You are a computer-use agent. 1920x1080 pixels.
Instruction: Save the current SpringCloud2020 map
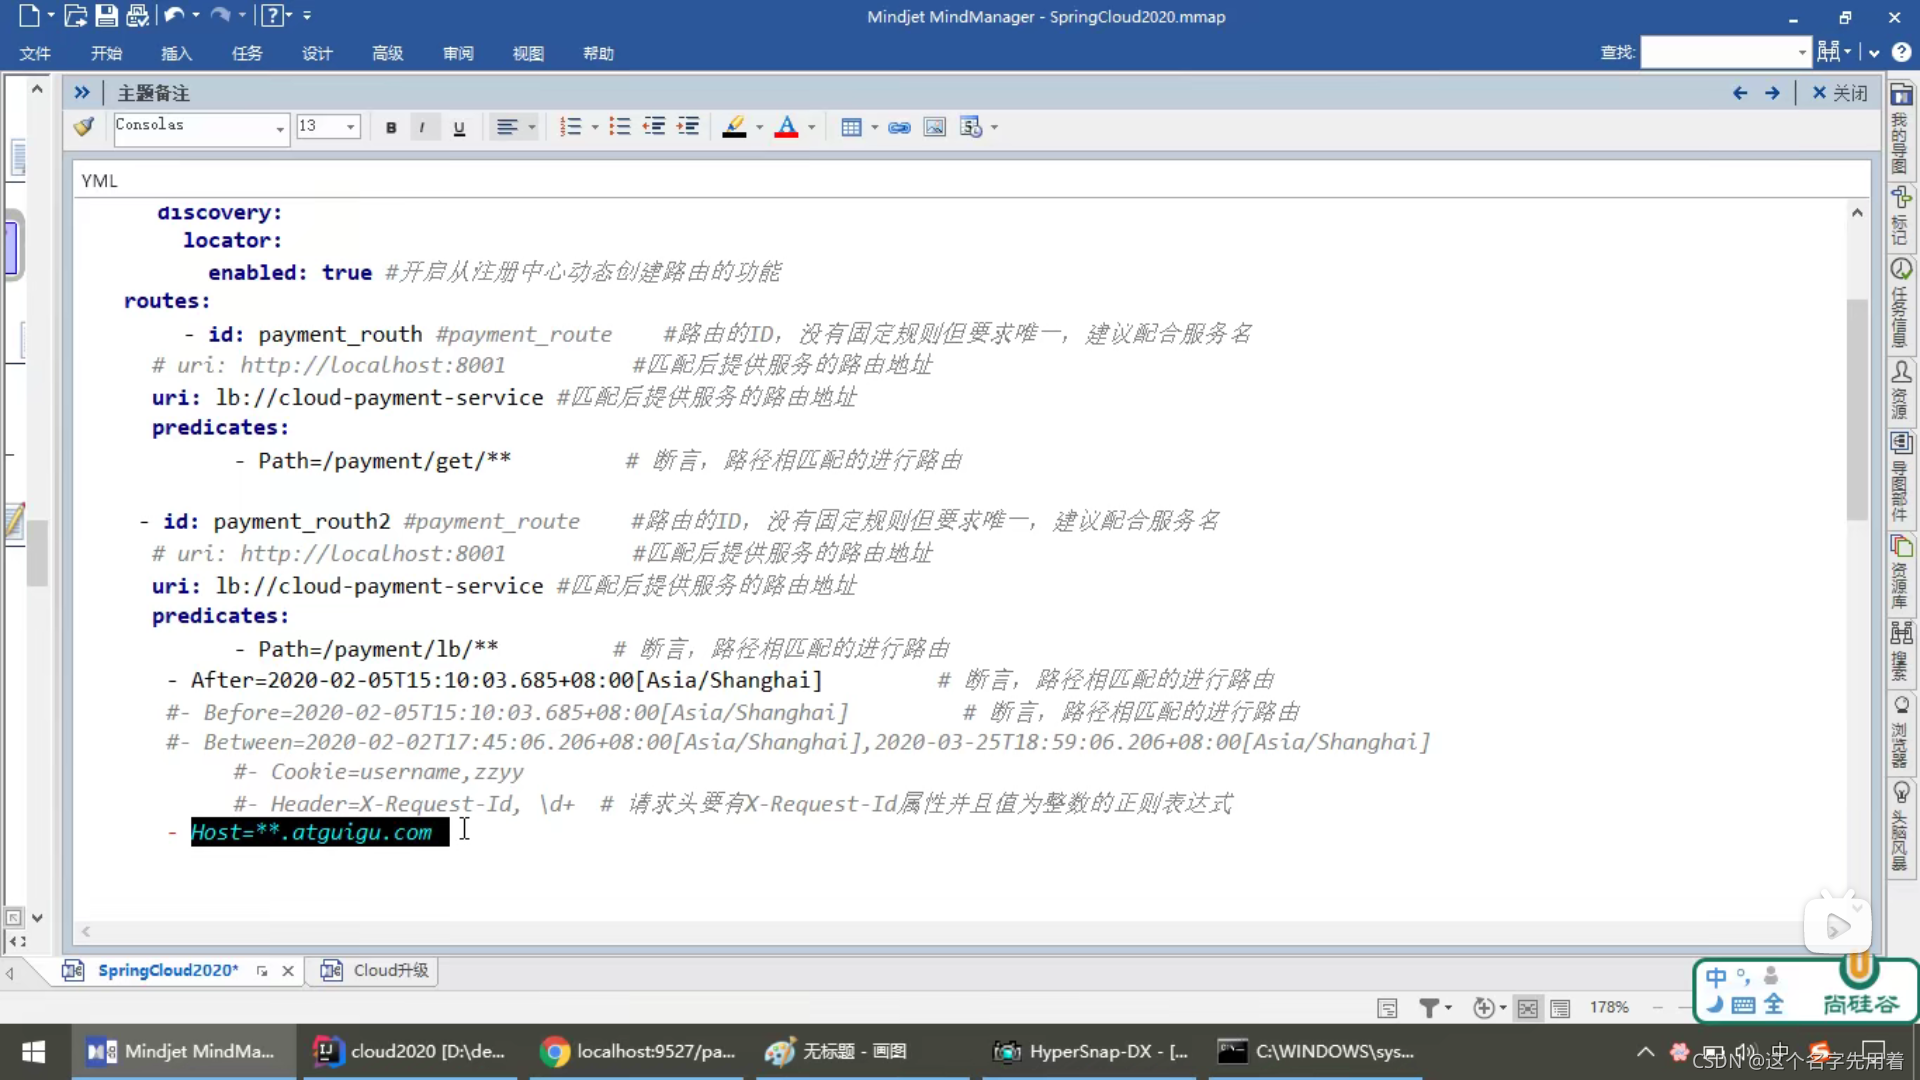point(106,16)
